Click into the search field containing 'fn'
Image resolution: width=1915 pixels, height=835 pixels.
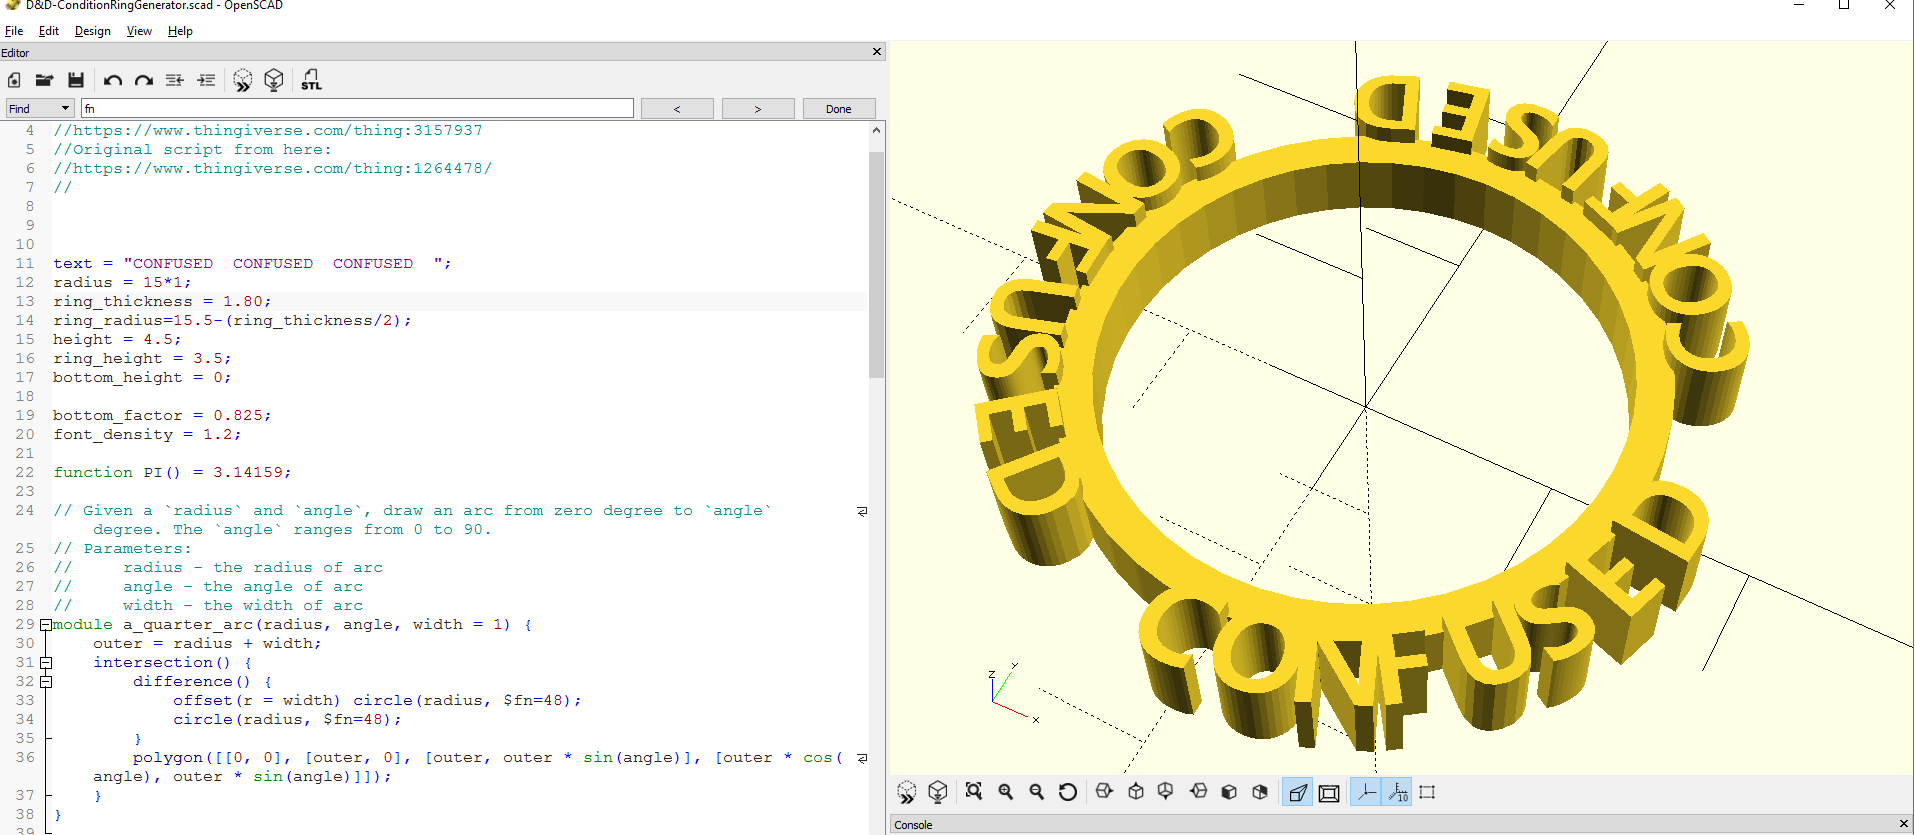(357, 108)
